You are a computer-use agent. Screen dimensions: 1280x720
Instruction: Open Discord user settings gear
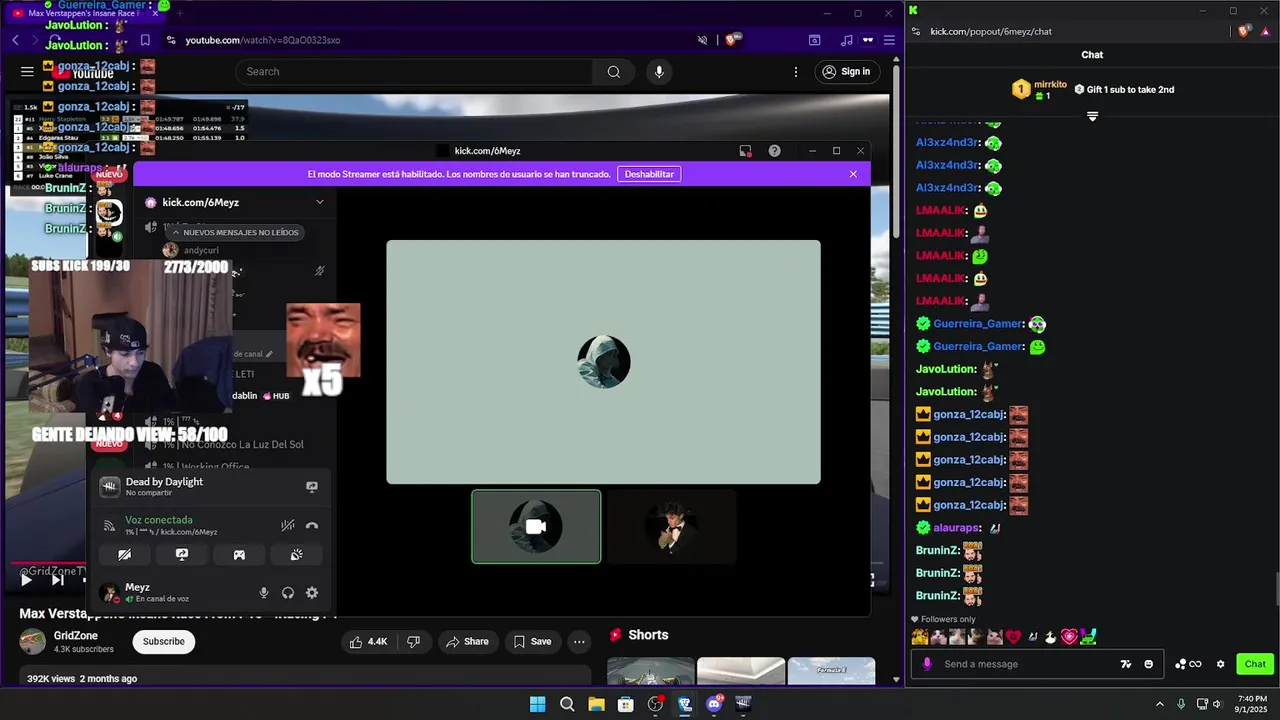312,593
